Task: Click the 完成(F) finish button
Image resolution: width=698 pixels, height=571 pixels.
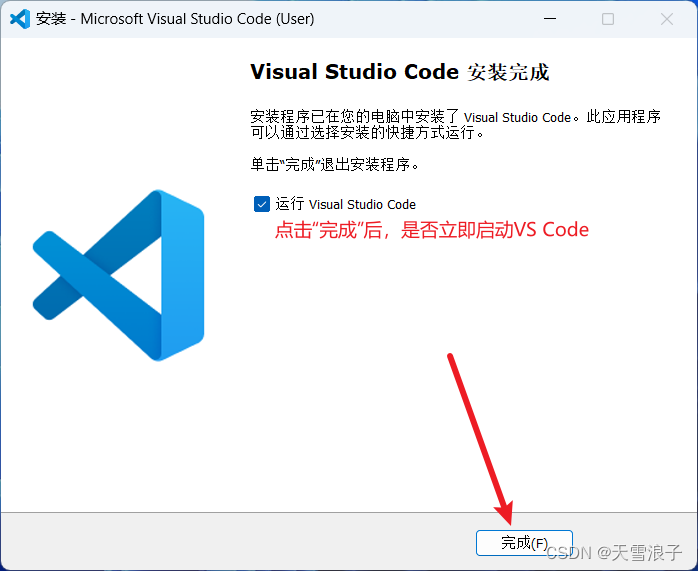Action: coord(524,543)
